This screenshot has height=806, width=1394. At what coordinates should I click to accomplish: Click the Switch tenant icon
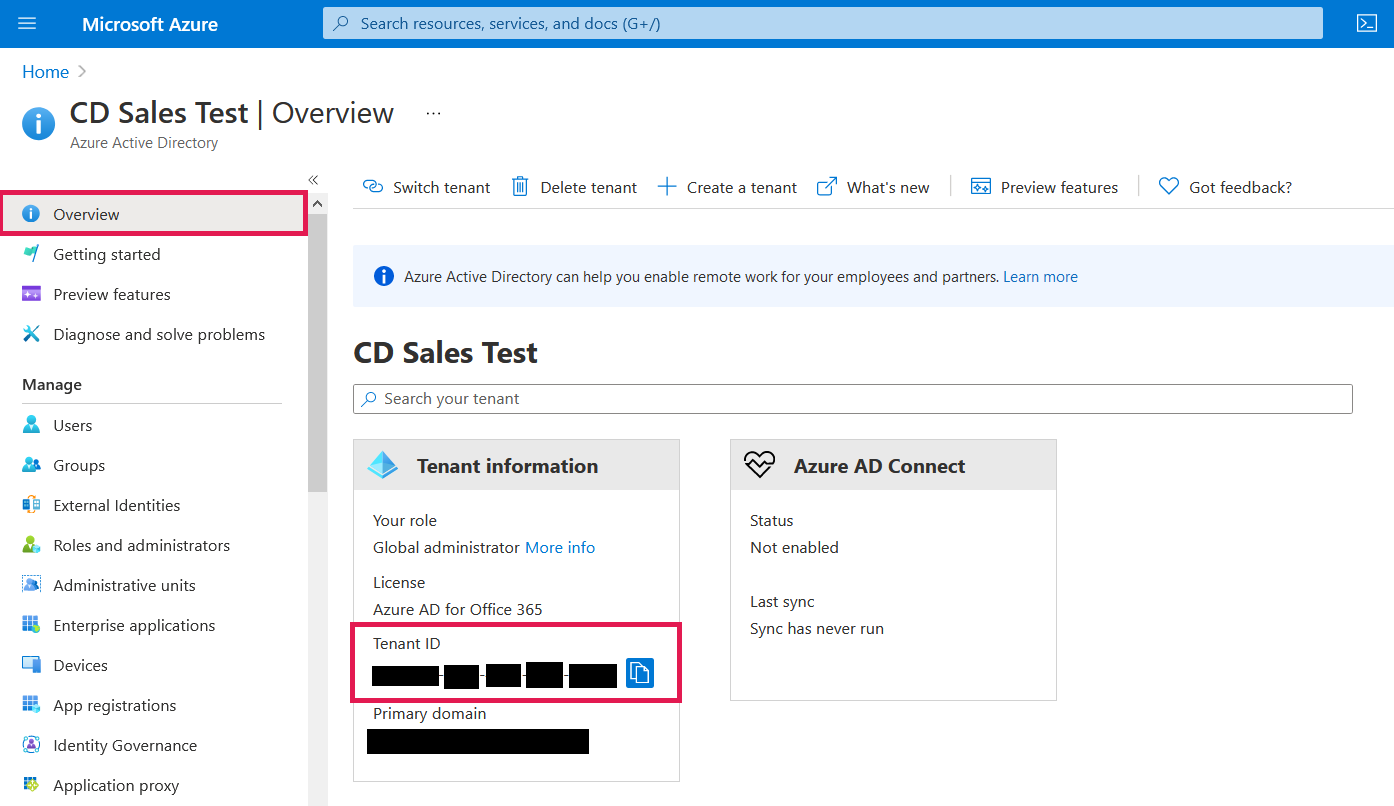point(373,187)
